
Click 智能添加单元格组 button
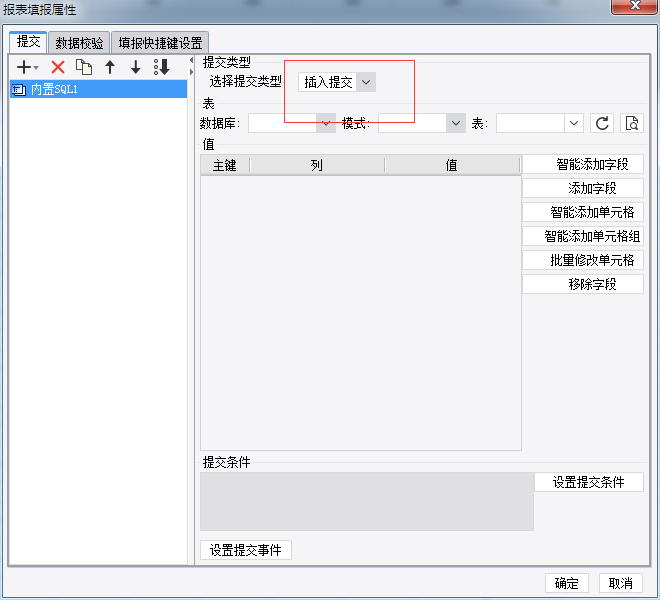[x=583, y=236]
